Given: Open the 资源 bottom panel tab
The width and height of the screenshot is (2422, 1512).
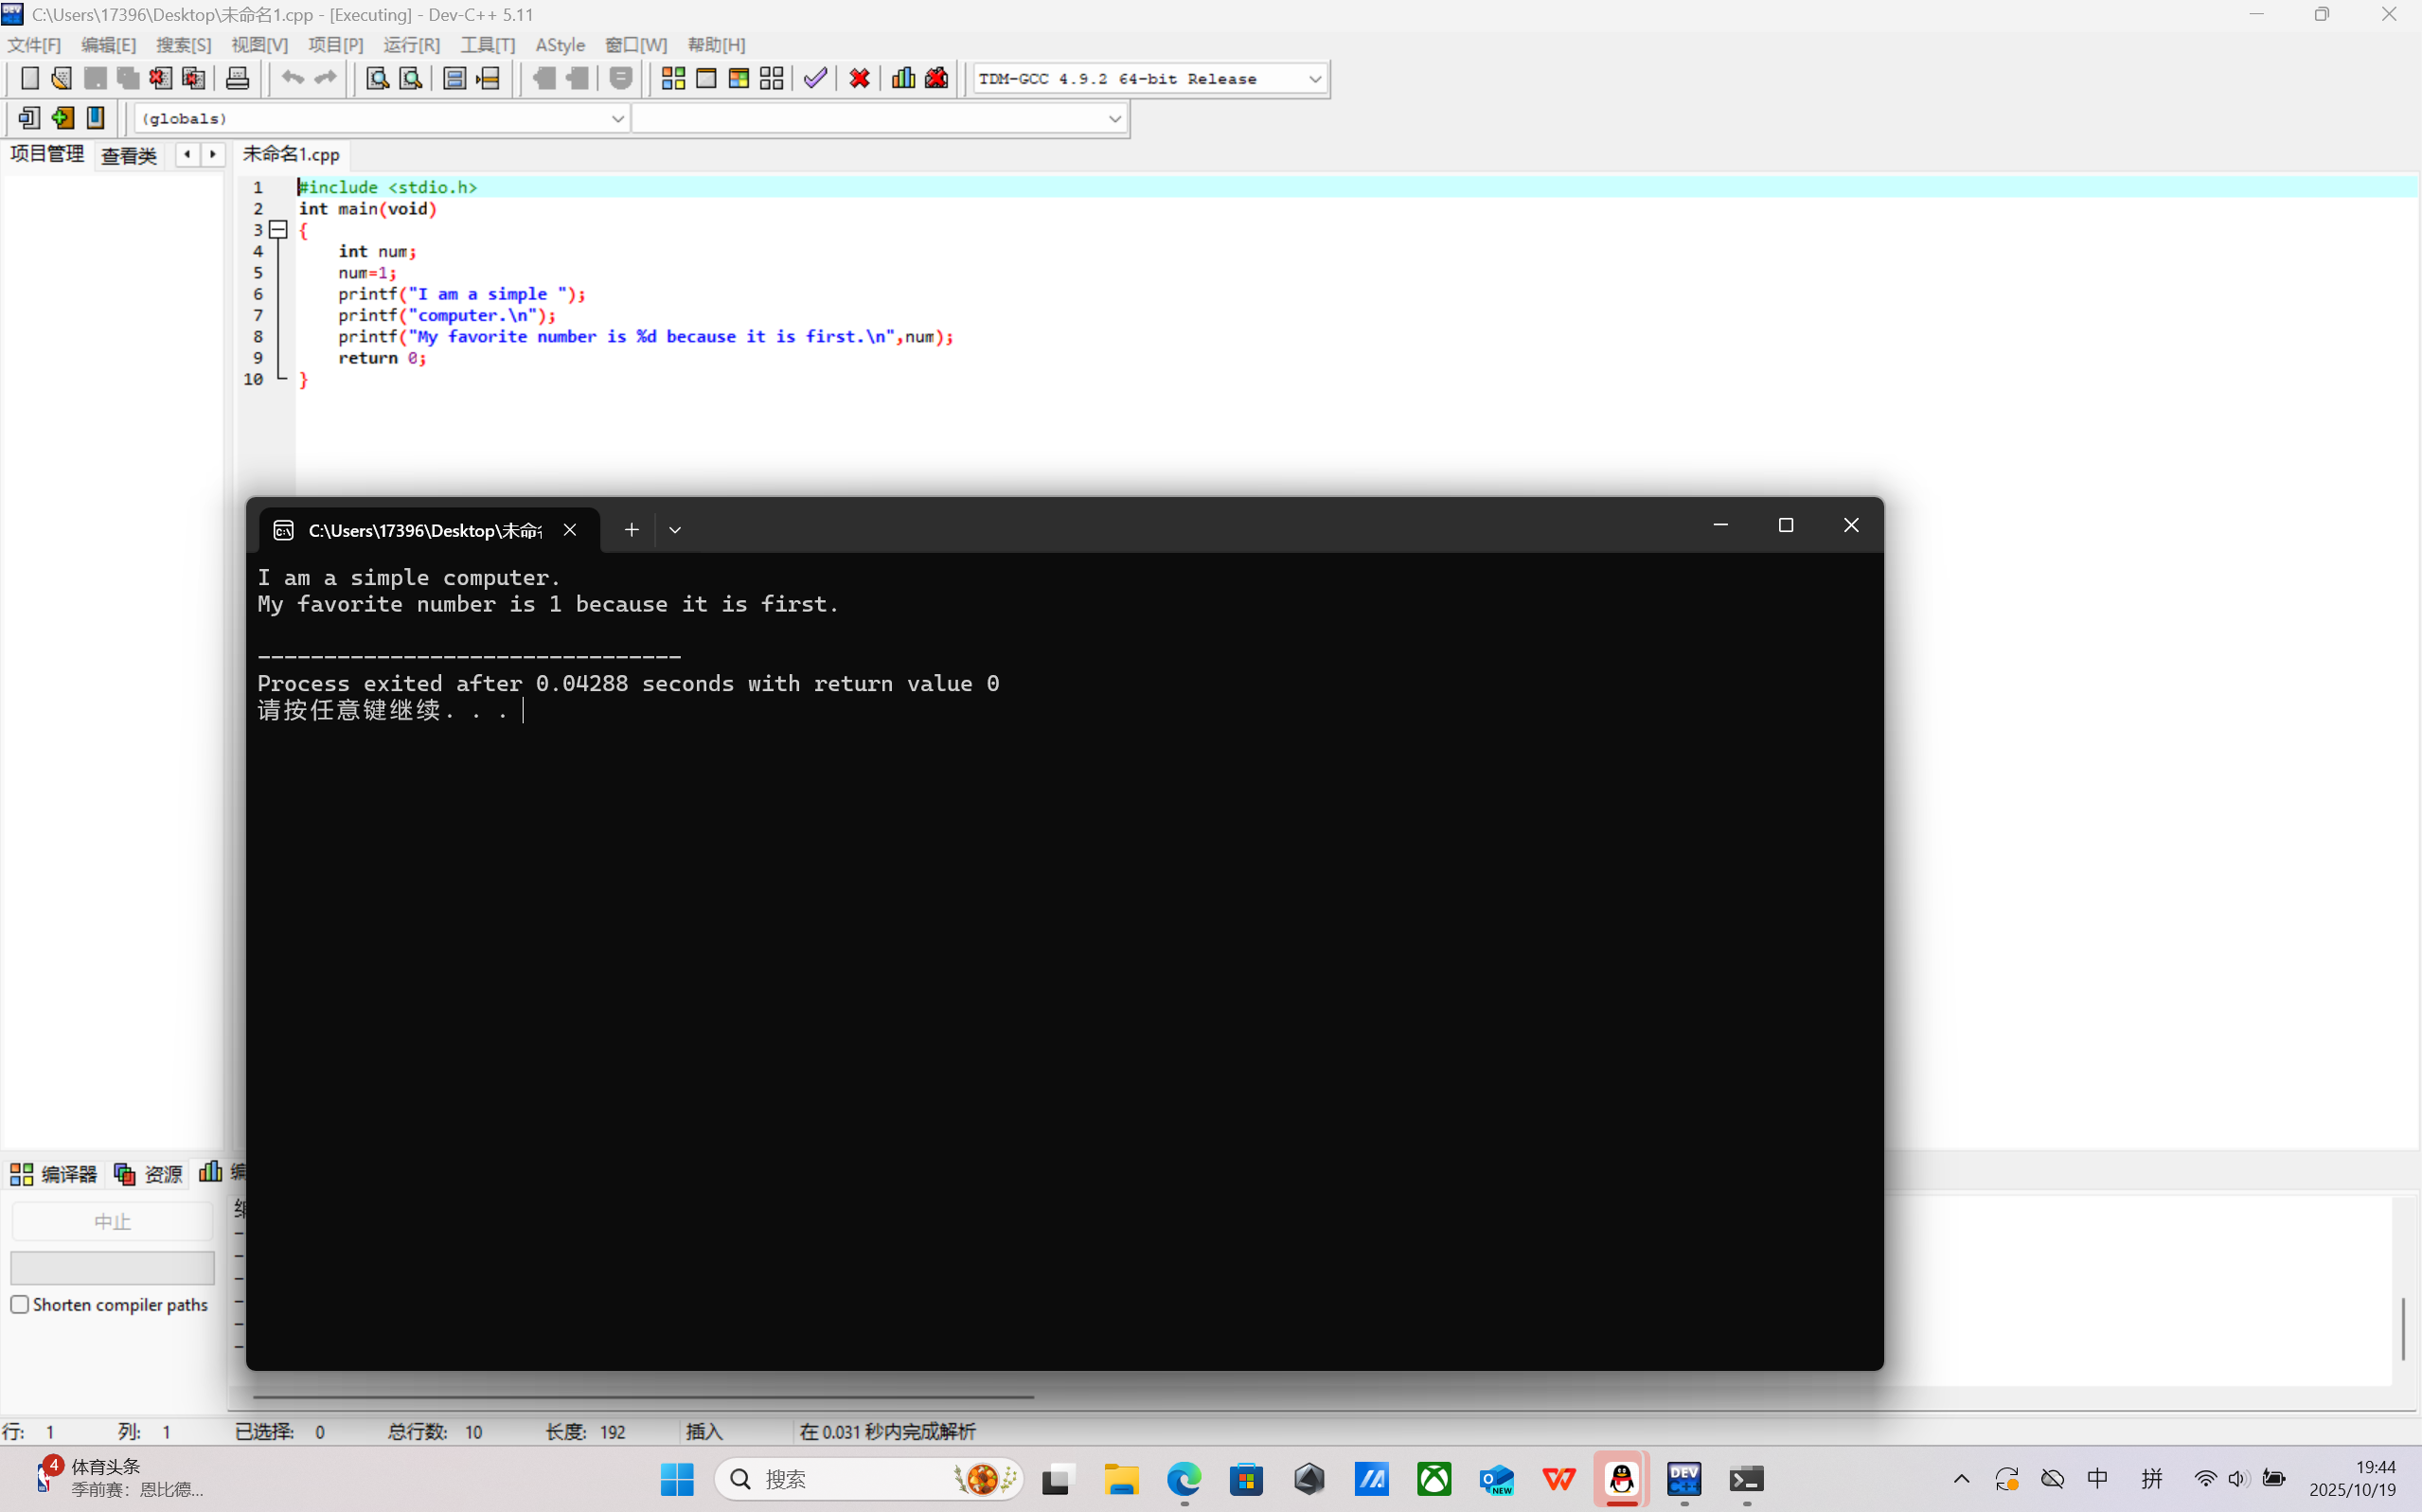Looking at the screenshot, I should coord(149,1173).
